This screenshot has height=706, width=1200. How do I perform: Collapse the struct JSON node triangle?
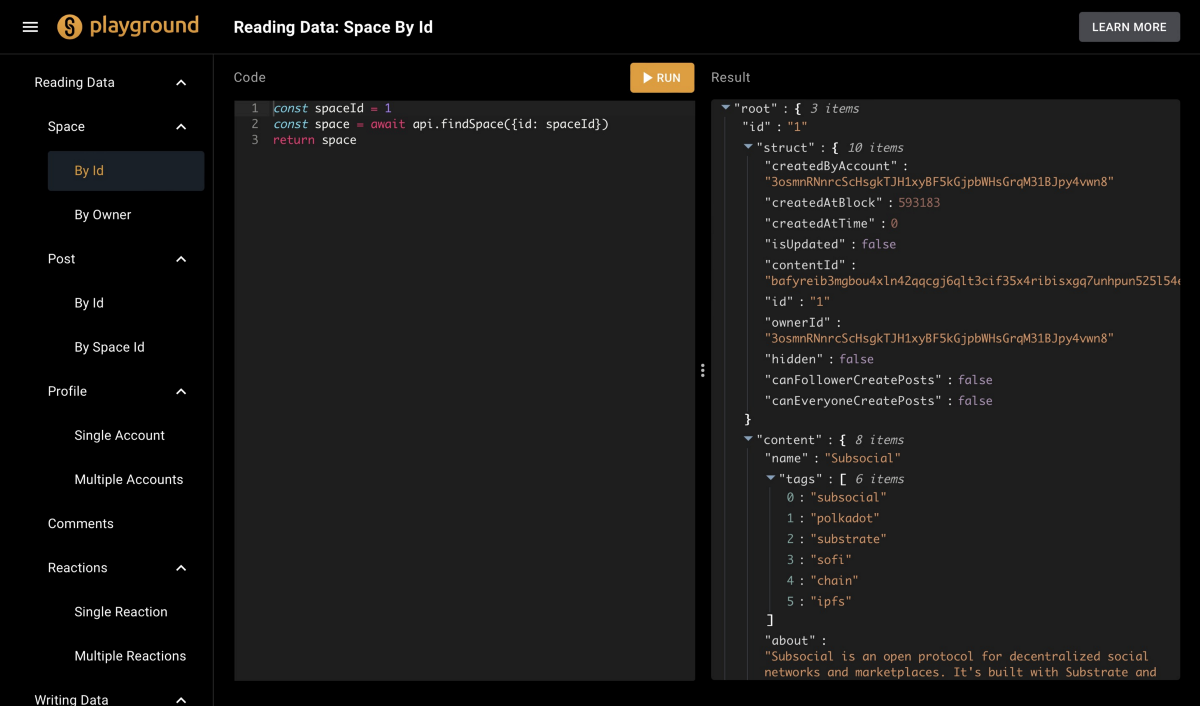[x=748, y=147]
